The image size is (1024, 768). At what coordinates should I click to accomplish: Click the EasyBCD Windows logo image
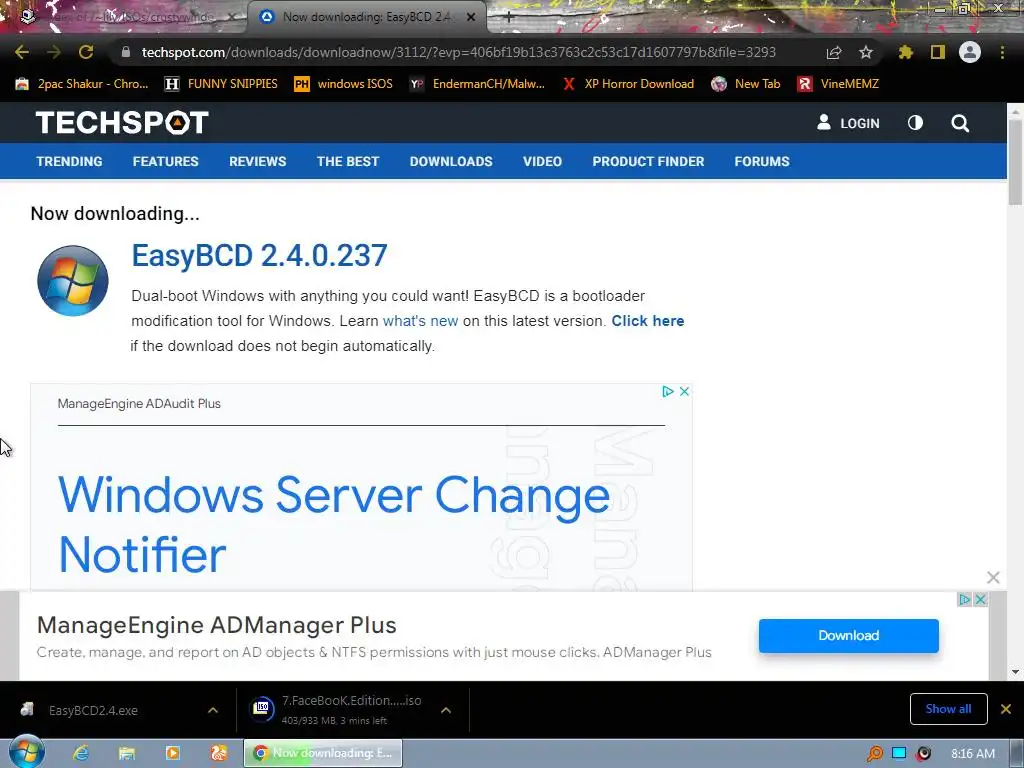[72, 281]
